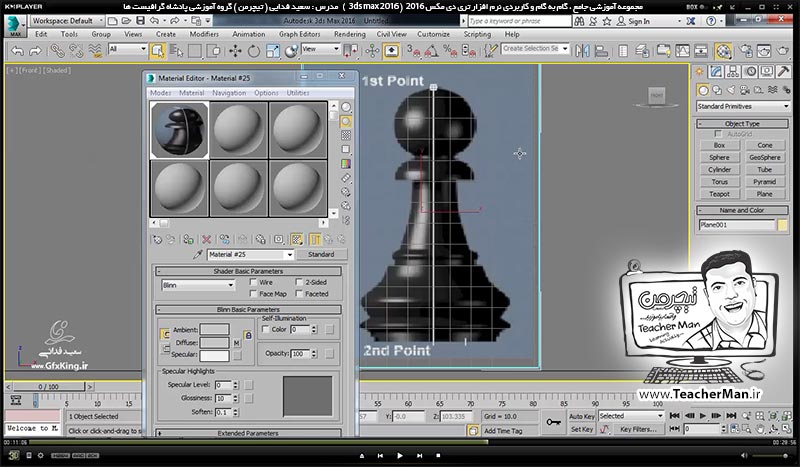This screenshot has height=467, width=800.
Task: Open Material Editor Navigation menu
Action: click(x=229, y=93)
